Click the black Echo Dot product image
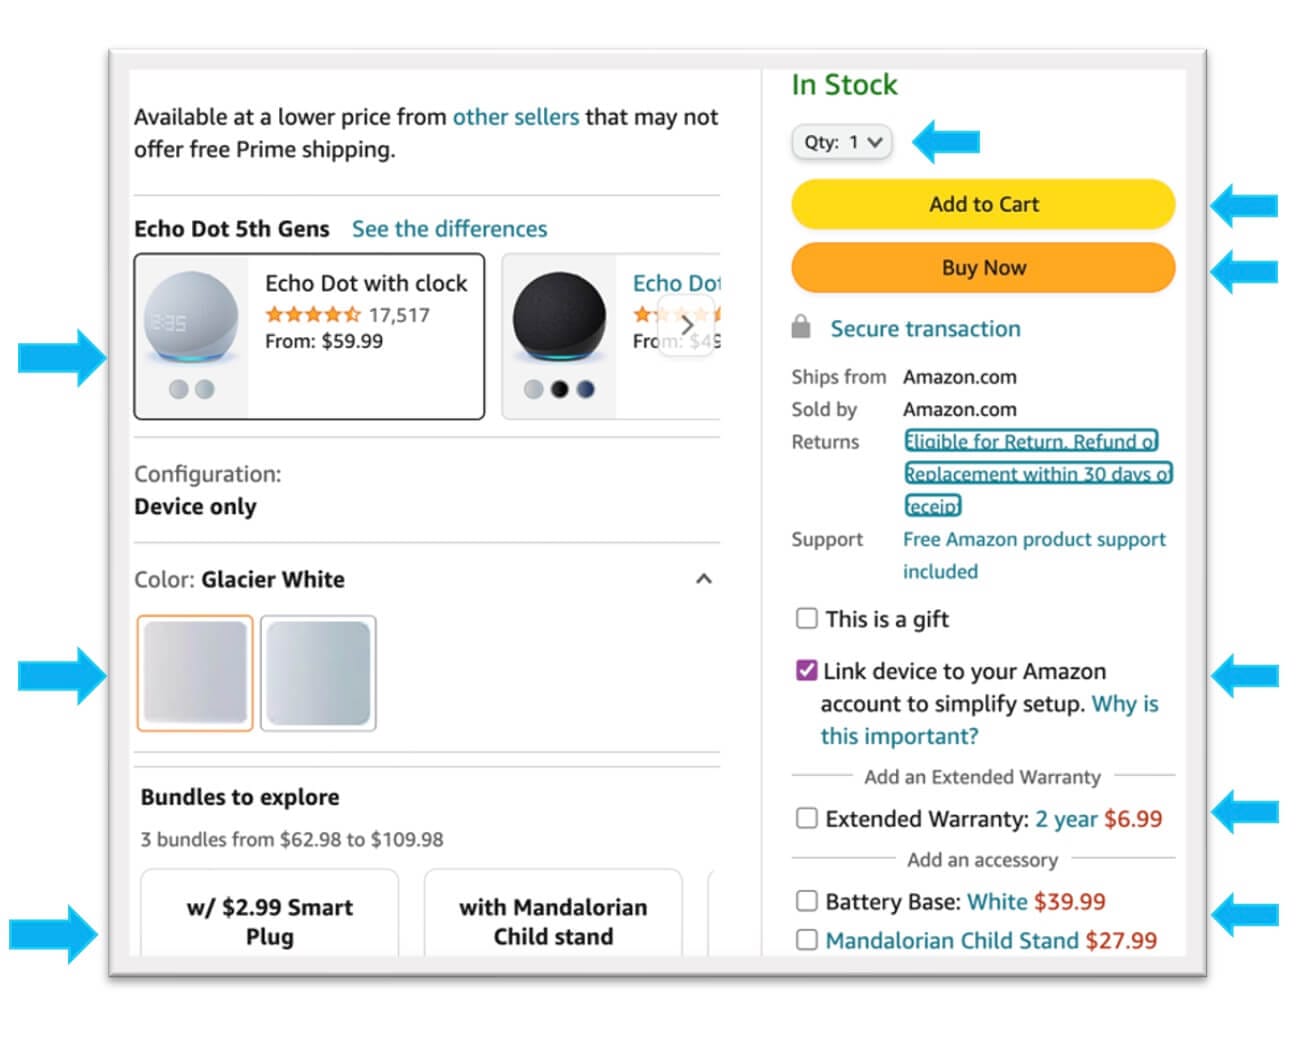 [559, 319]
